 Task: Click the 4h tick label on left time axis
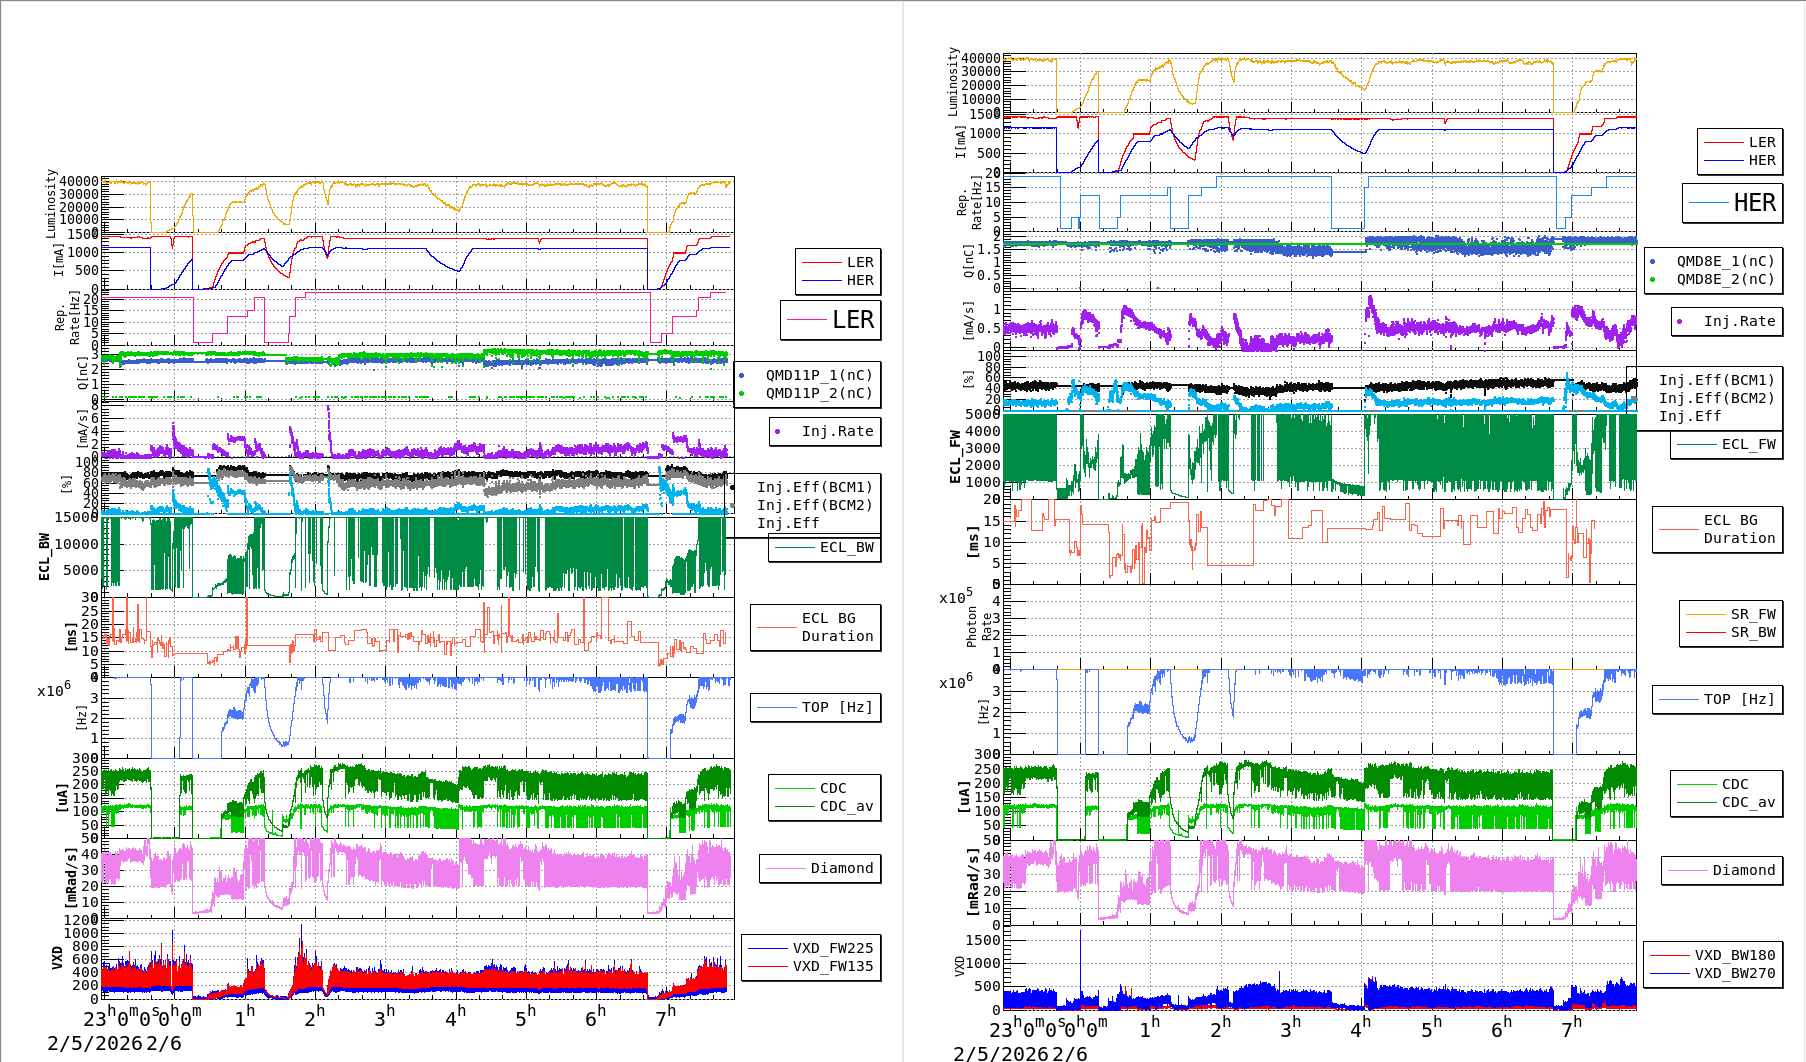tap(456, 1018)
